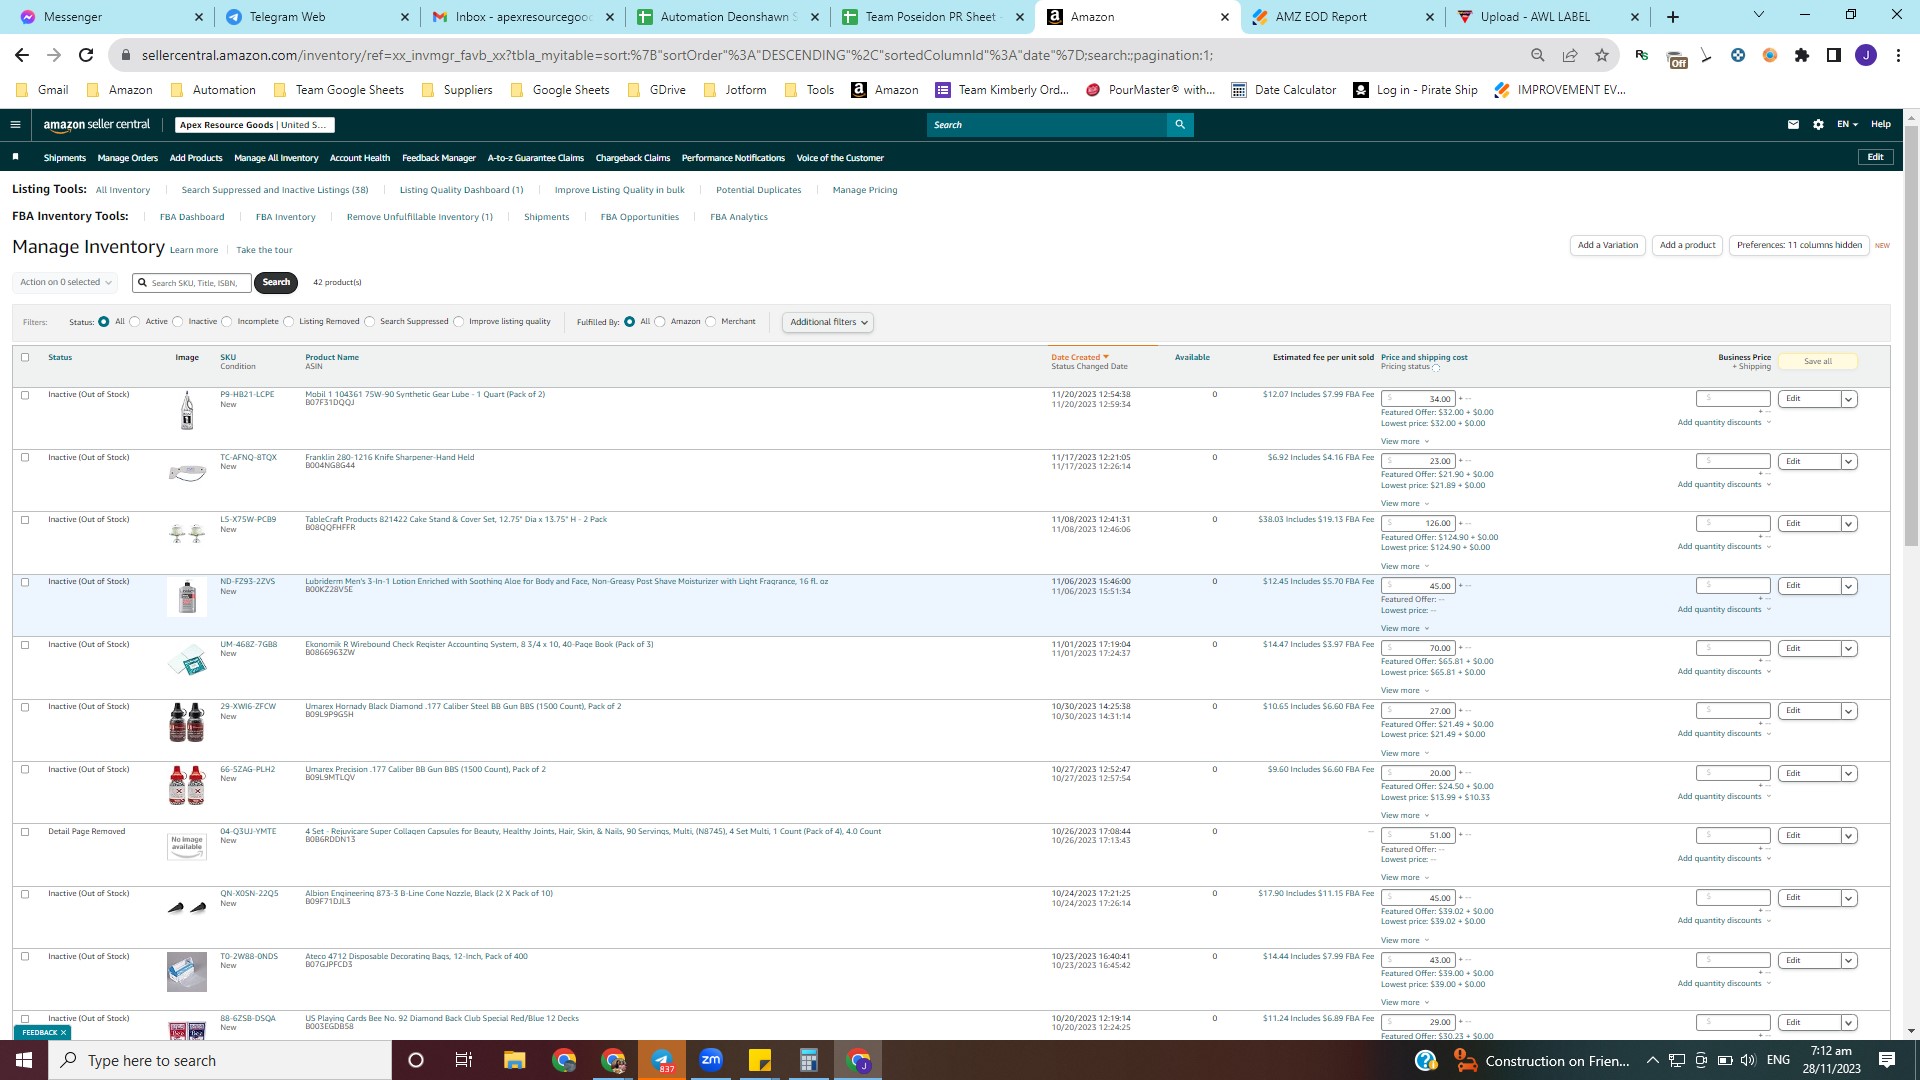The width and height of the screenshot is (1920, 1080).
Task: Expand View more for Mobil gear lube row
Action: [1405, 442]
